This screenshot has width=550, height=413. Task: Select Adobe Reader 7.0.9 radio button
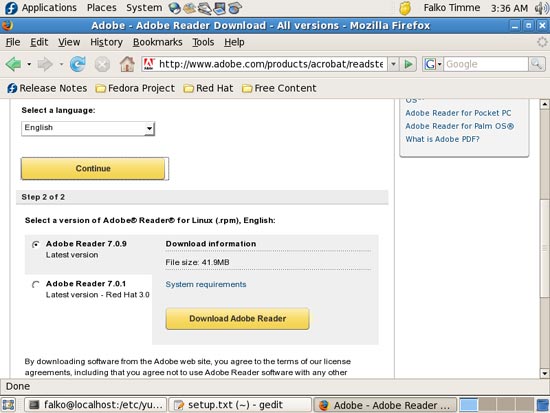(35, 244)
